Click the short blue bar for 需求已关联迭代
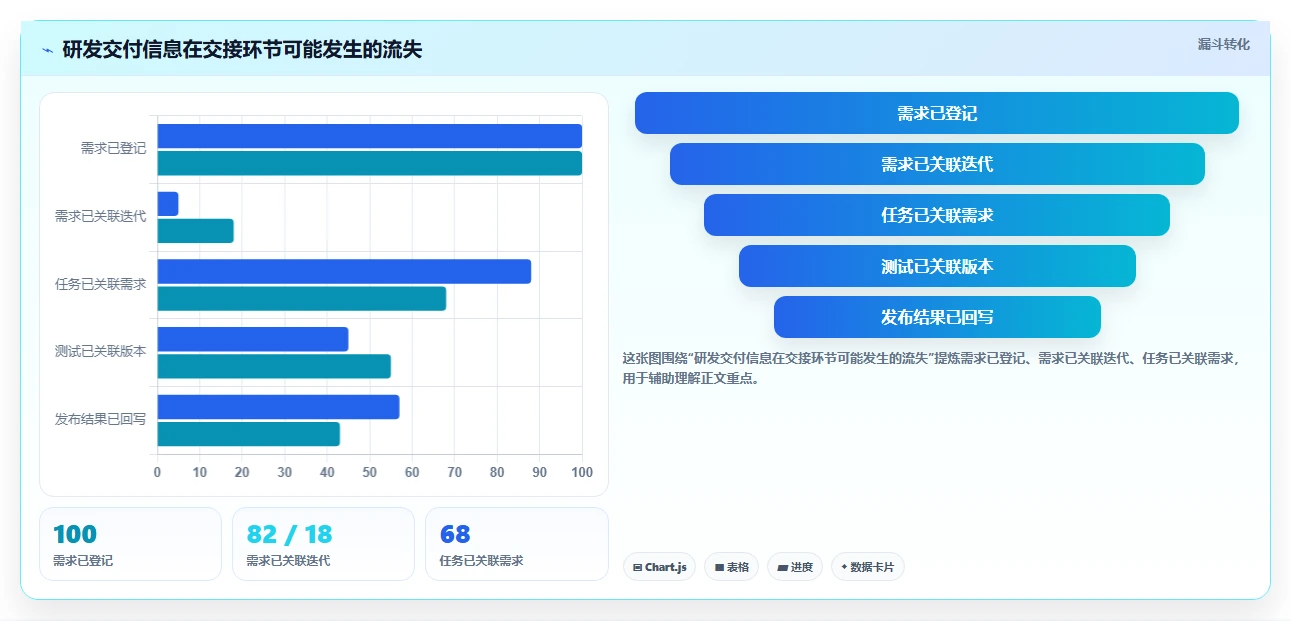The width and height of the screenshot is (1291, 621). [167, 204]
